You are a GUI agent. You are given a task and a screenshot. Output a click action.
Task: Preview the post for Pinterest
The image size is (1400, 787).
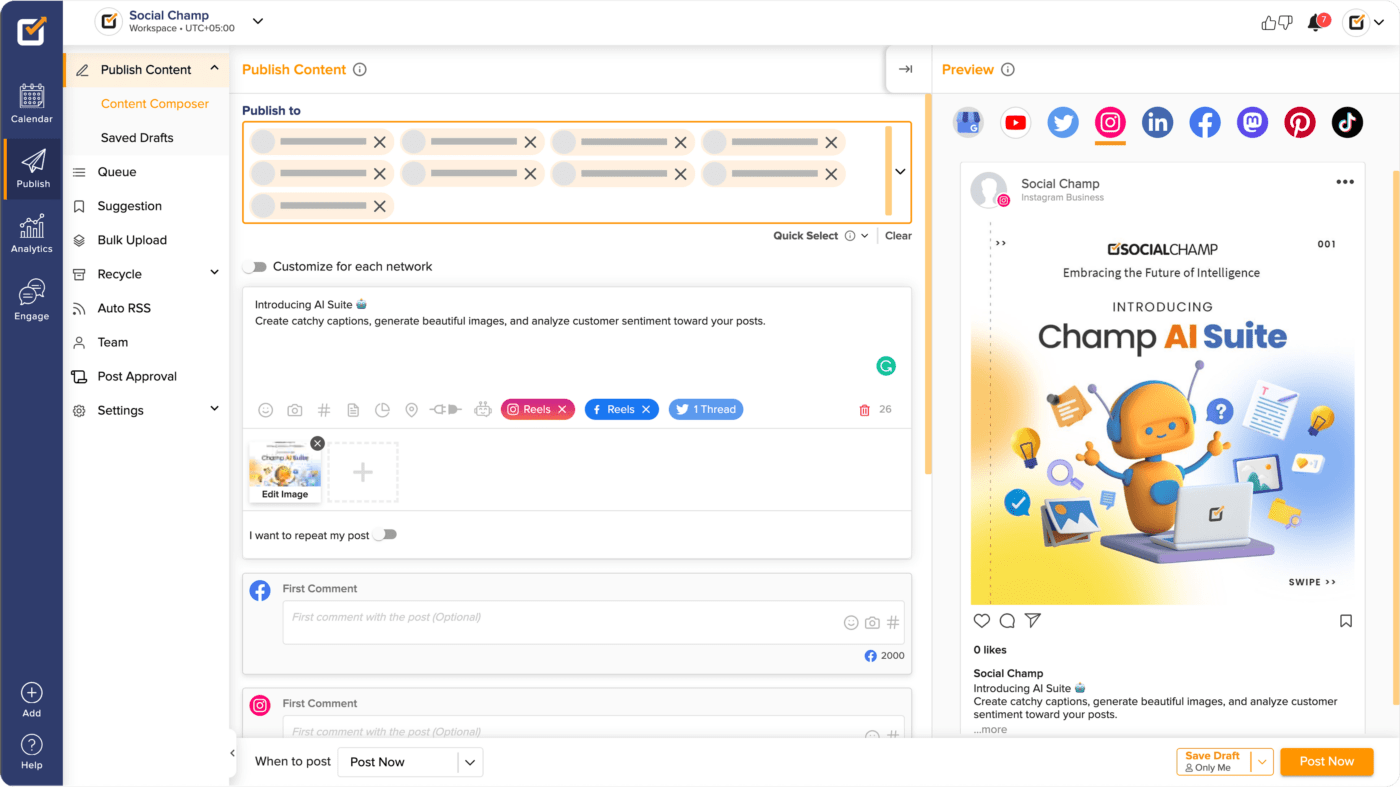[x=1300, y=123]
